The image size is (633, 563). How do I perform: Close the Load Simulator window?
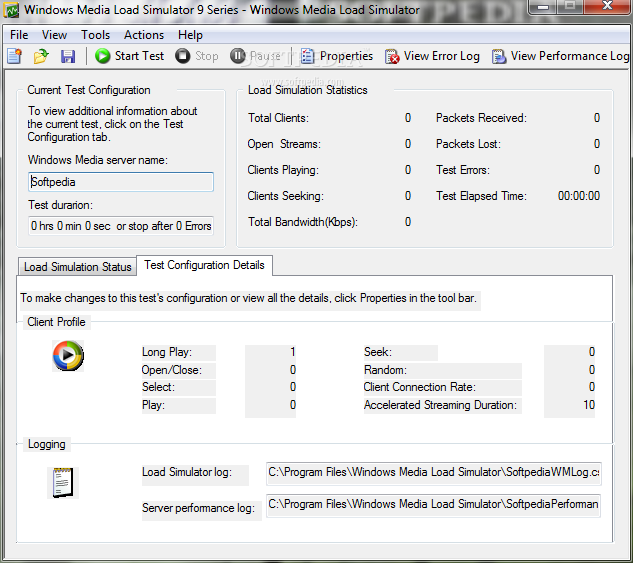click(608, 6)
